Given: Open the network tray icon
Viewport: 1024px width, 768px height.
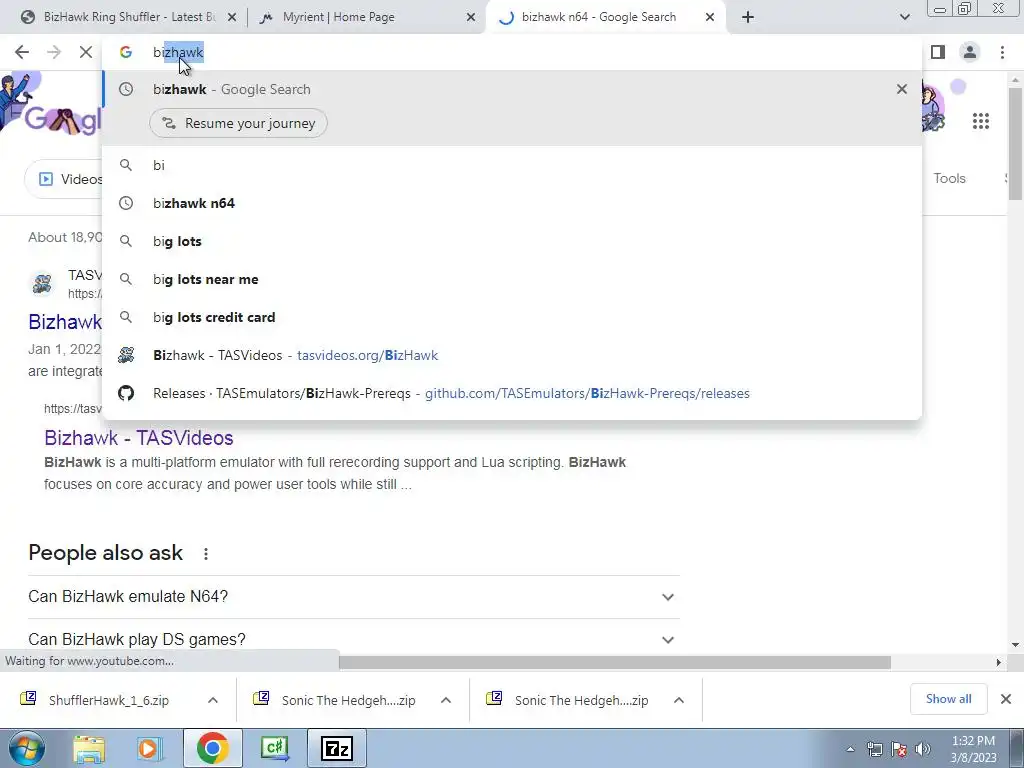Looking at the screenshot, I should (x=874, y=749).
